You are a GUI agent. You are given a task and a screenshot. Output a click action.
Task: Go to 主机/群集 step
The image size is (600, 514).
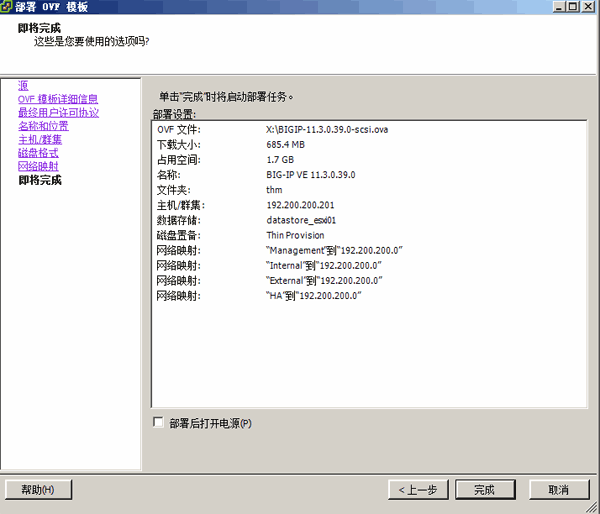[40, 139]
